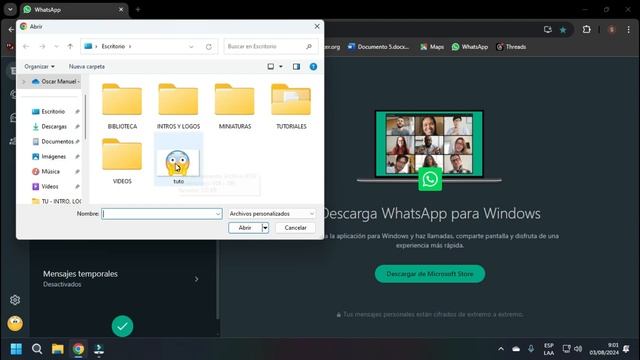Open the tab search dropdown
This screenshot has height=360, width=640.
[x=10, y=9]
